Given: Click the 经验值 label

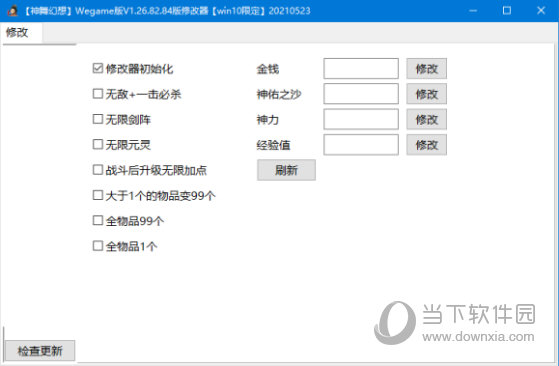Looking at the screenshot, I should (x=273, y=145).
